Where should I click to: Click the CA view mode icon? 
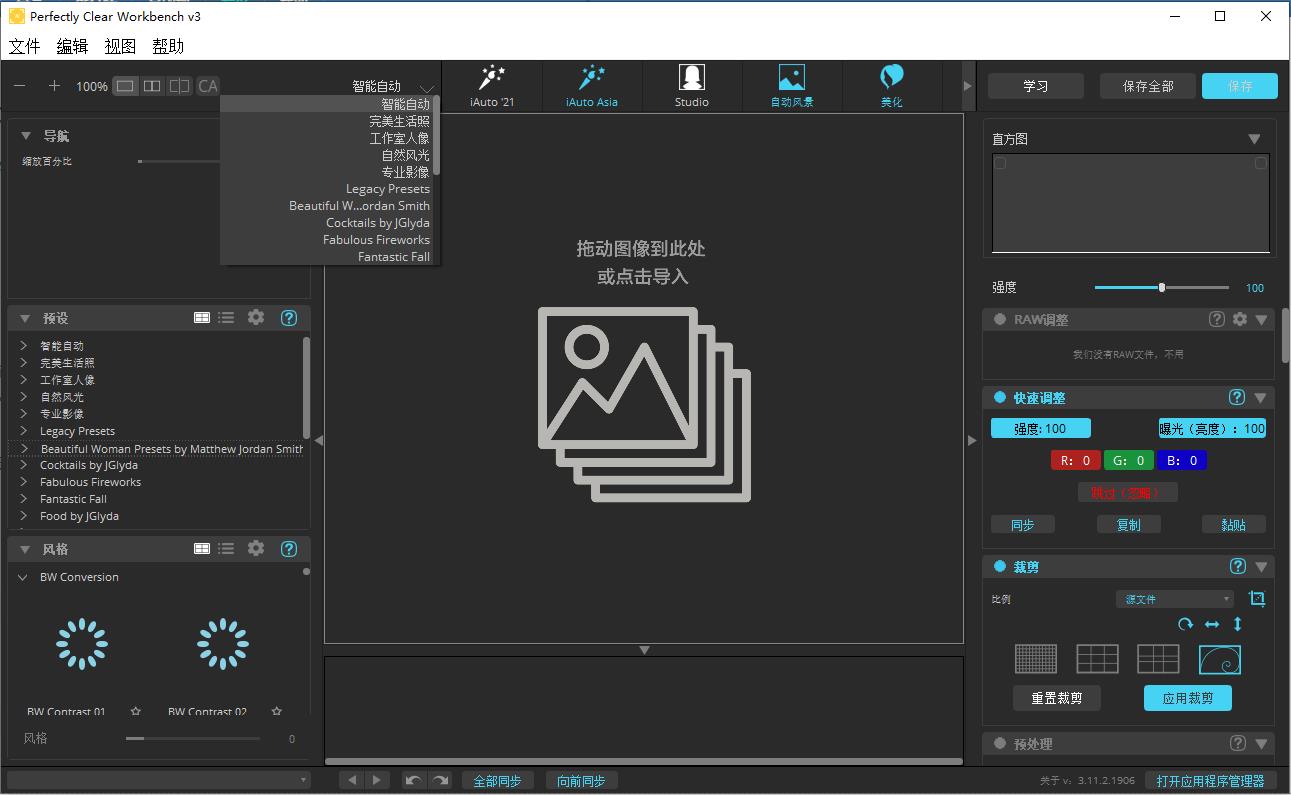tap(207, 86)
